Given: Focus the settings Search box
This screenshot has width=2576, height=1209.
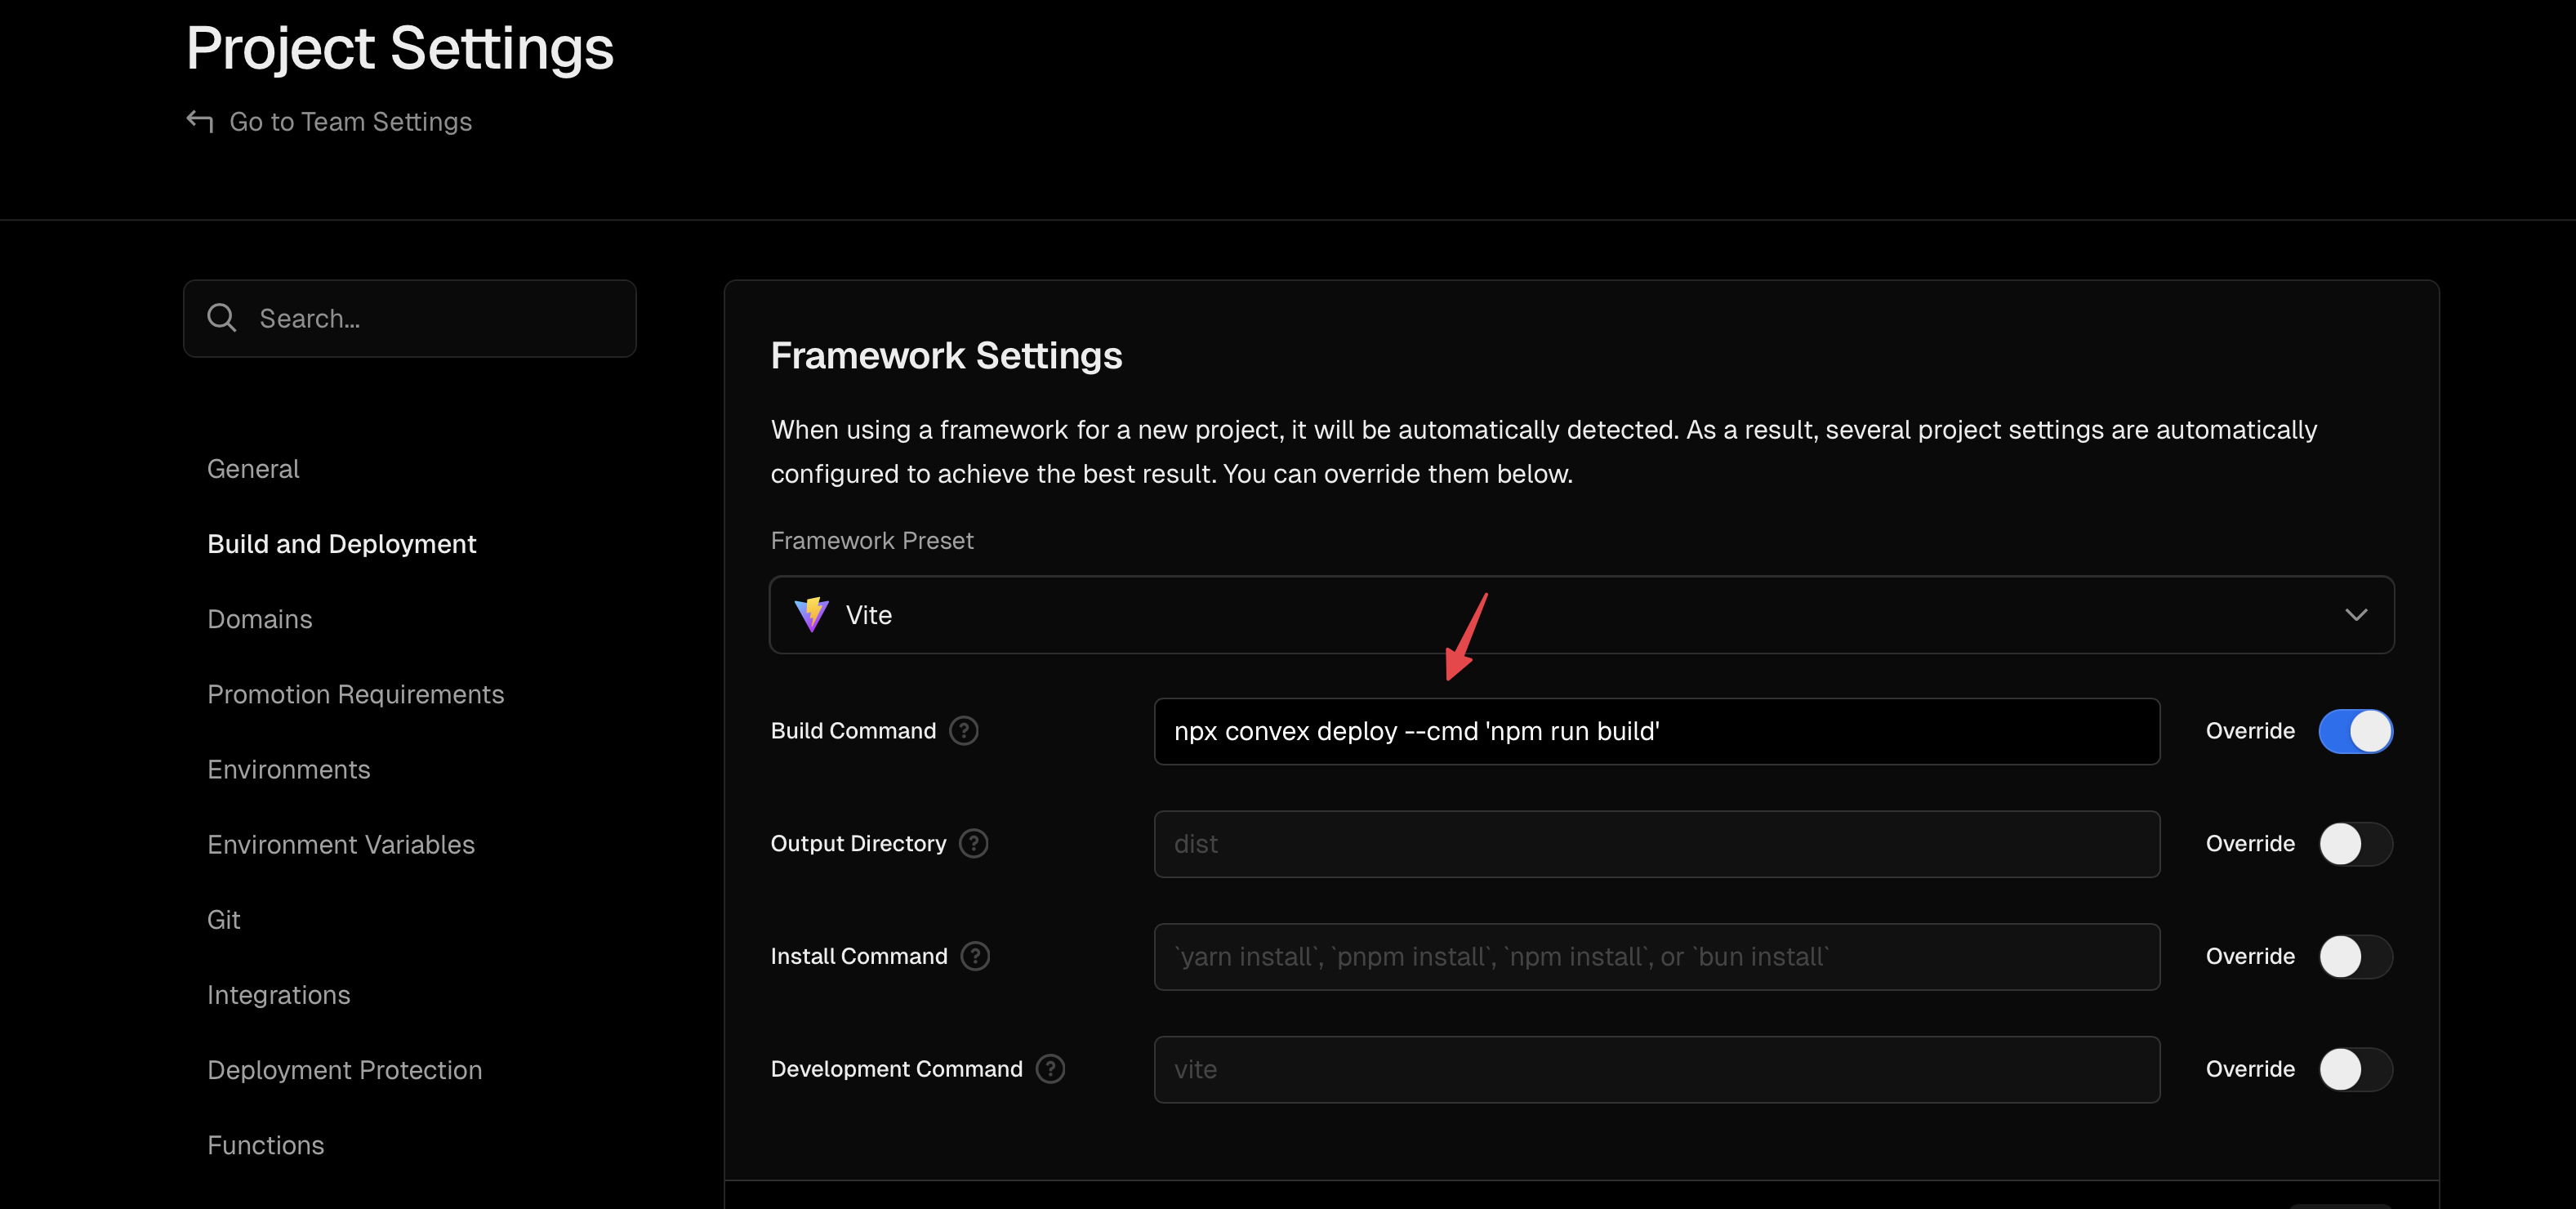Looking at the screenshot, I should (x=410, y=318).
